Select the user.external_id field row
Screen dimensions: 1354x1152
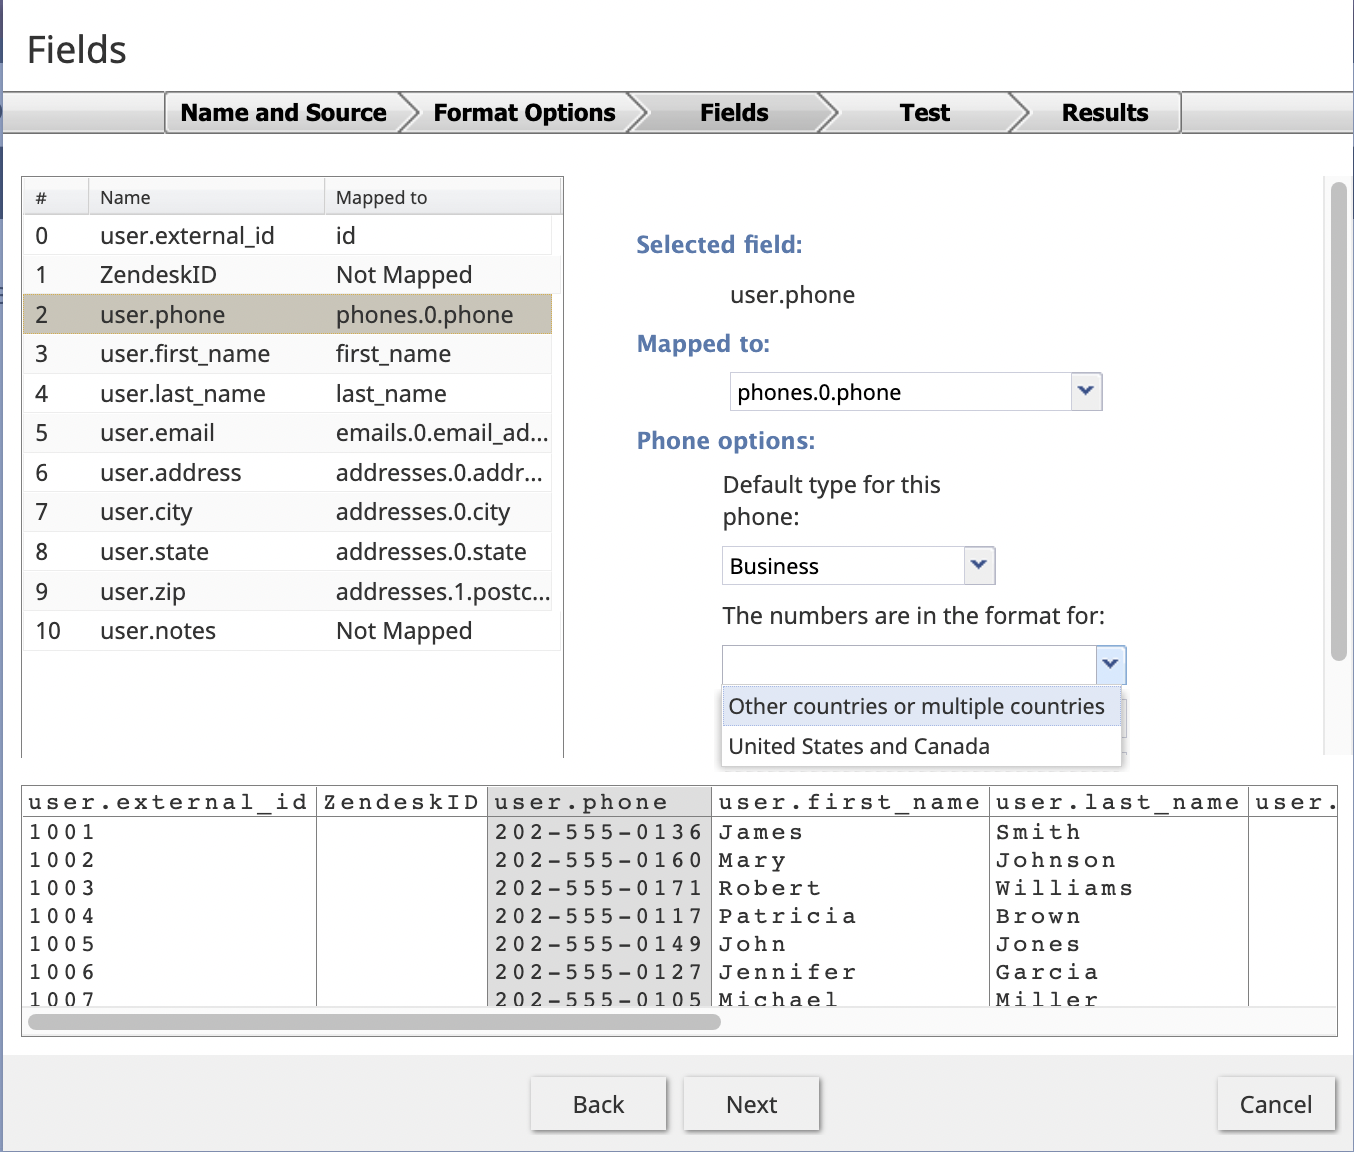[x=288, y=235]
